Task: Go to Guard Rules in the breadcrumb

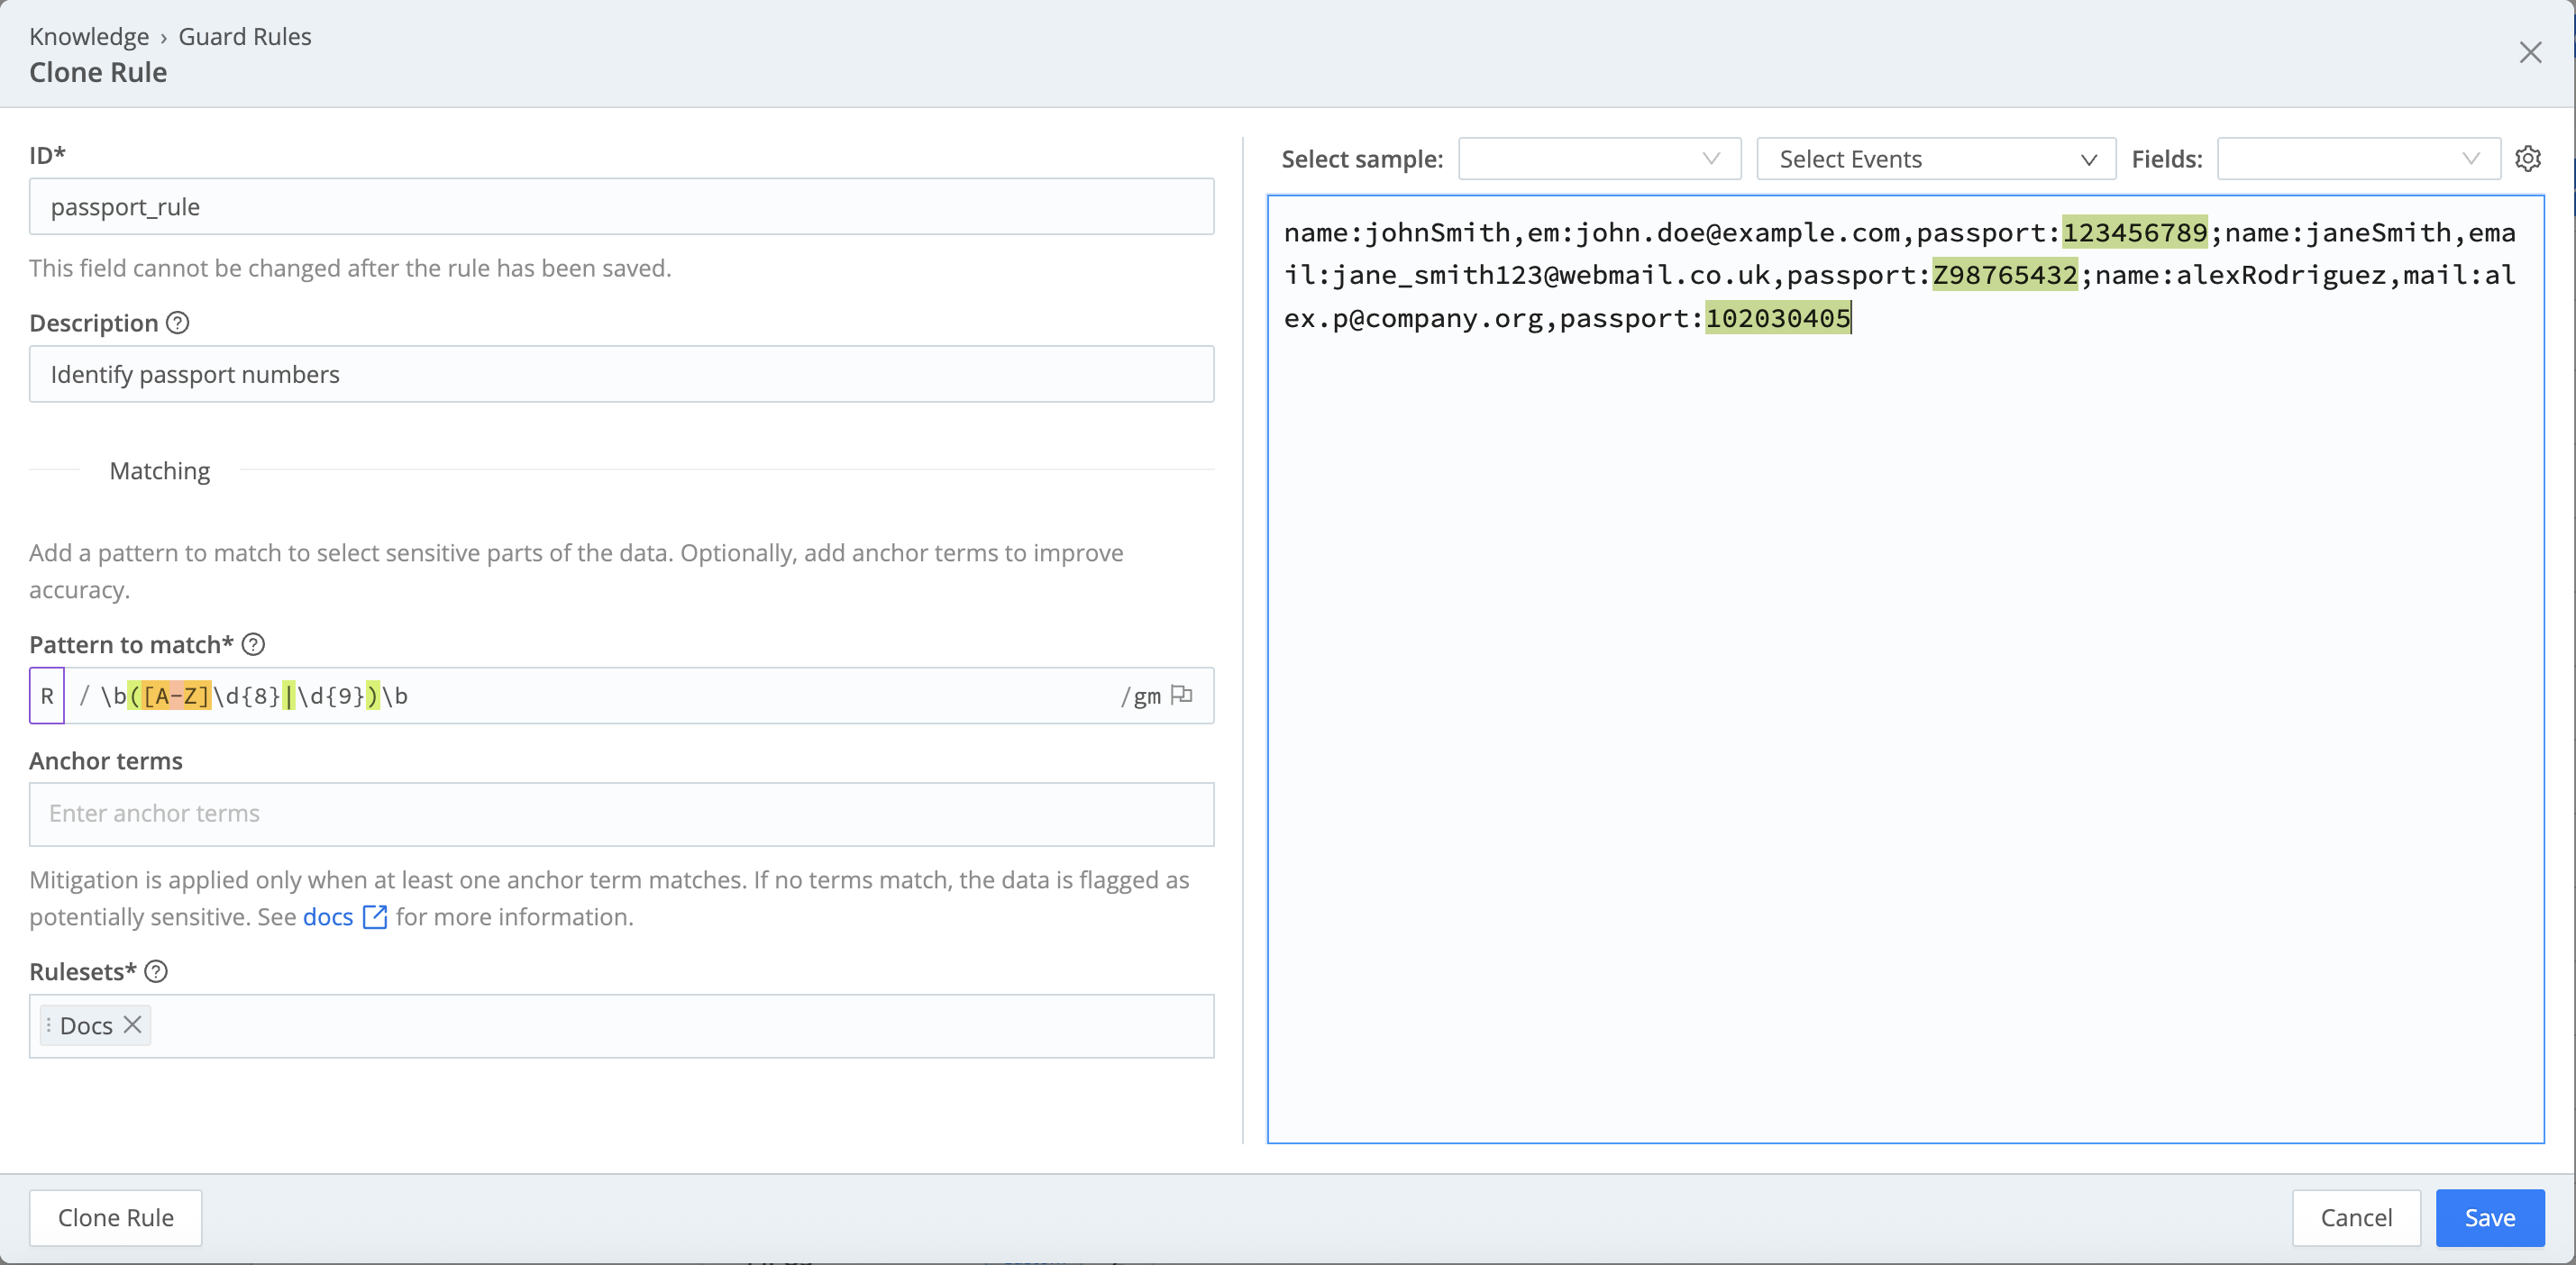Action: (245, 37)
